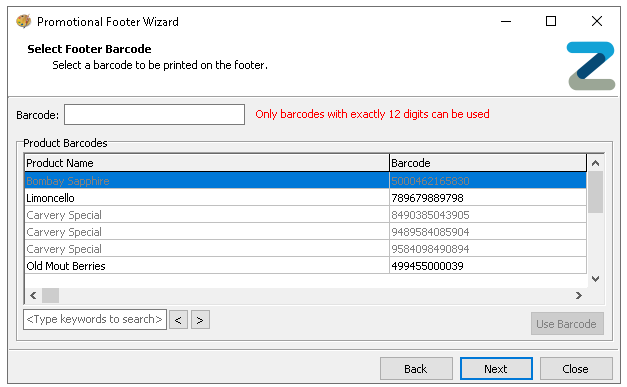Select the Old Mout Berries row
This screenshot has height=387, width=627.
pyautogui.click(x=306, y=265)
